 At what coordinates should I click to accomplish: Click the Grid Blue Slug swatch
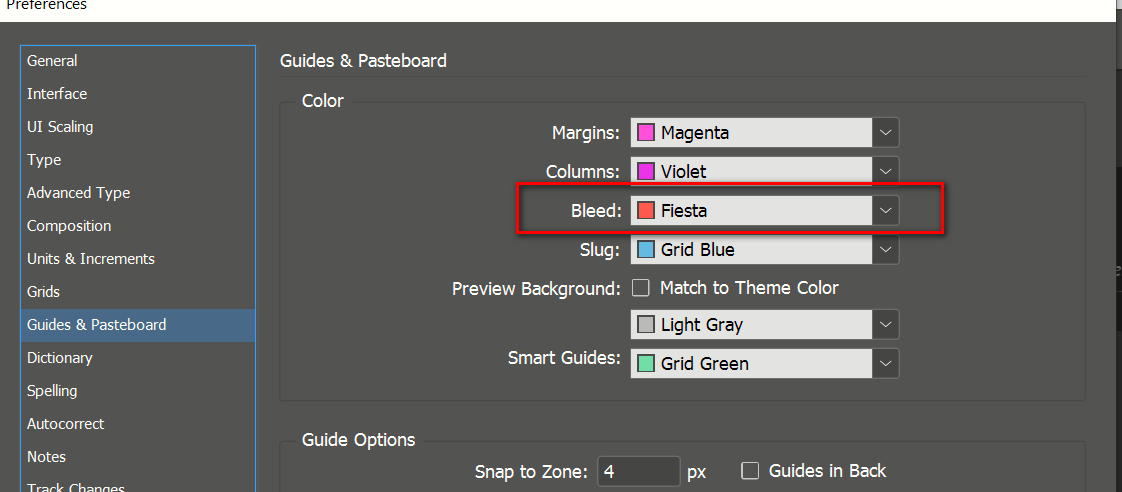click(x=647, y=250)
